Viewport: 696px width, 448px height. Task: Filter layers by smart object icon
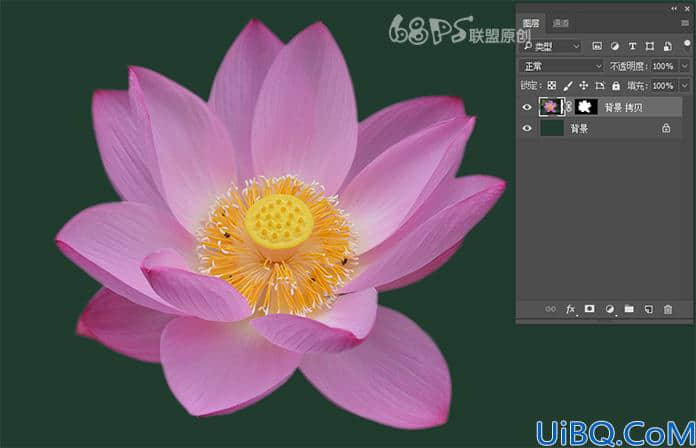click(x=668, y=46)
